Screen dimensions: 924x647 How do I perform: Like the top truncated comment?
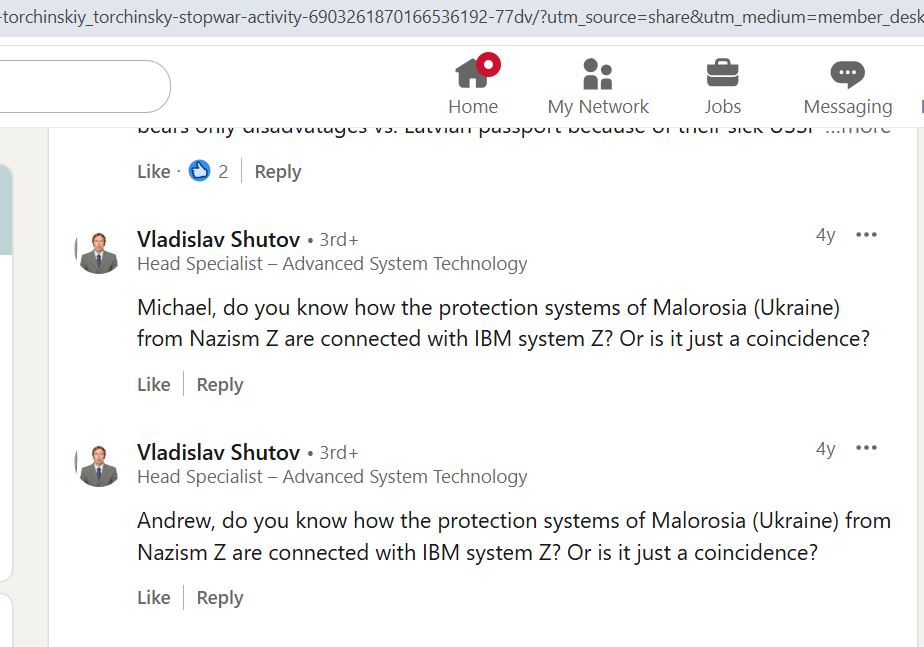(154, 172)
